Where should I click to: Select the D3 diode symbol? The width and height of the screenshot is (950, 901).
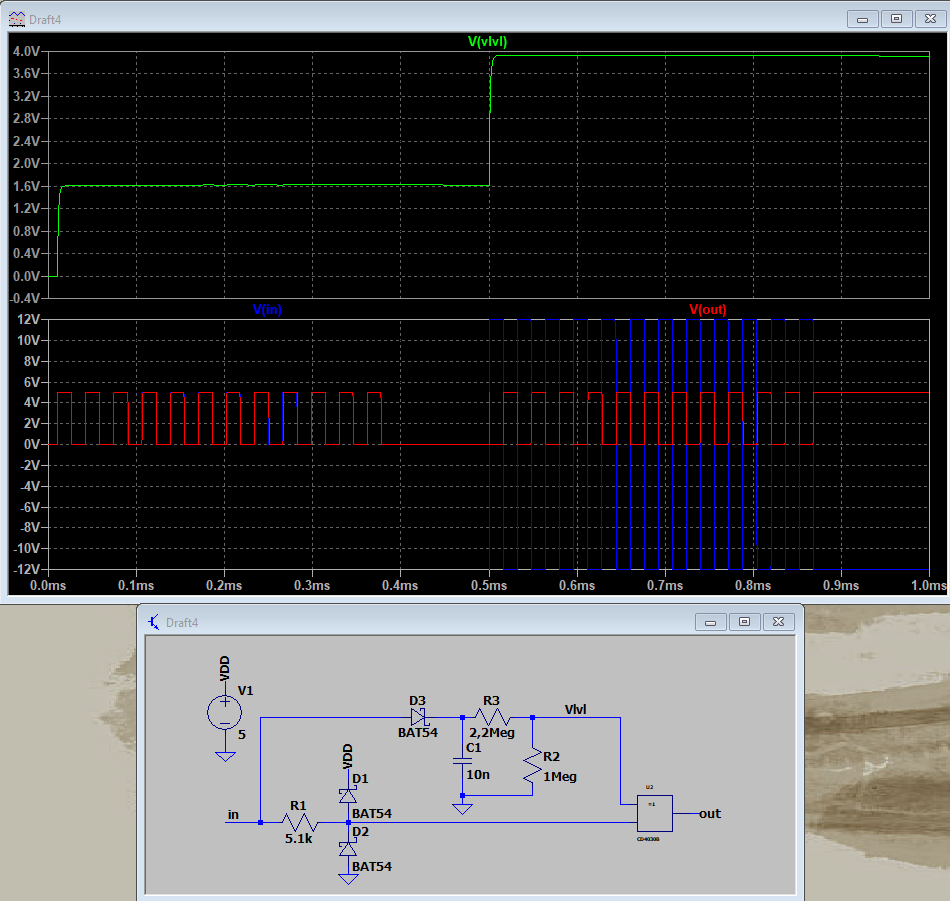click(x=419, y=717)
